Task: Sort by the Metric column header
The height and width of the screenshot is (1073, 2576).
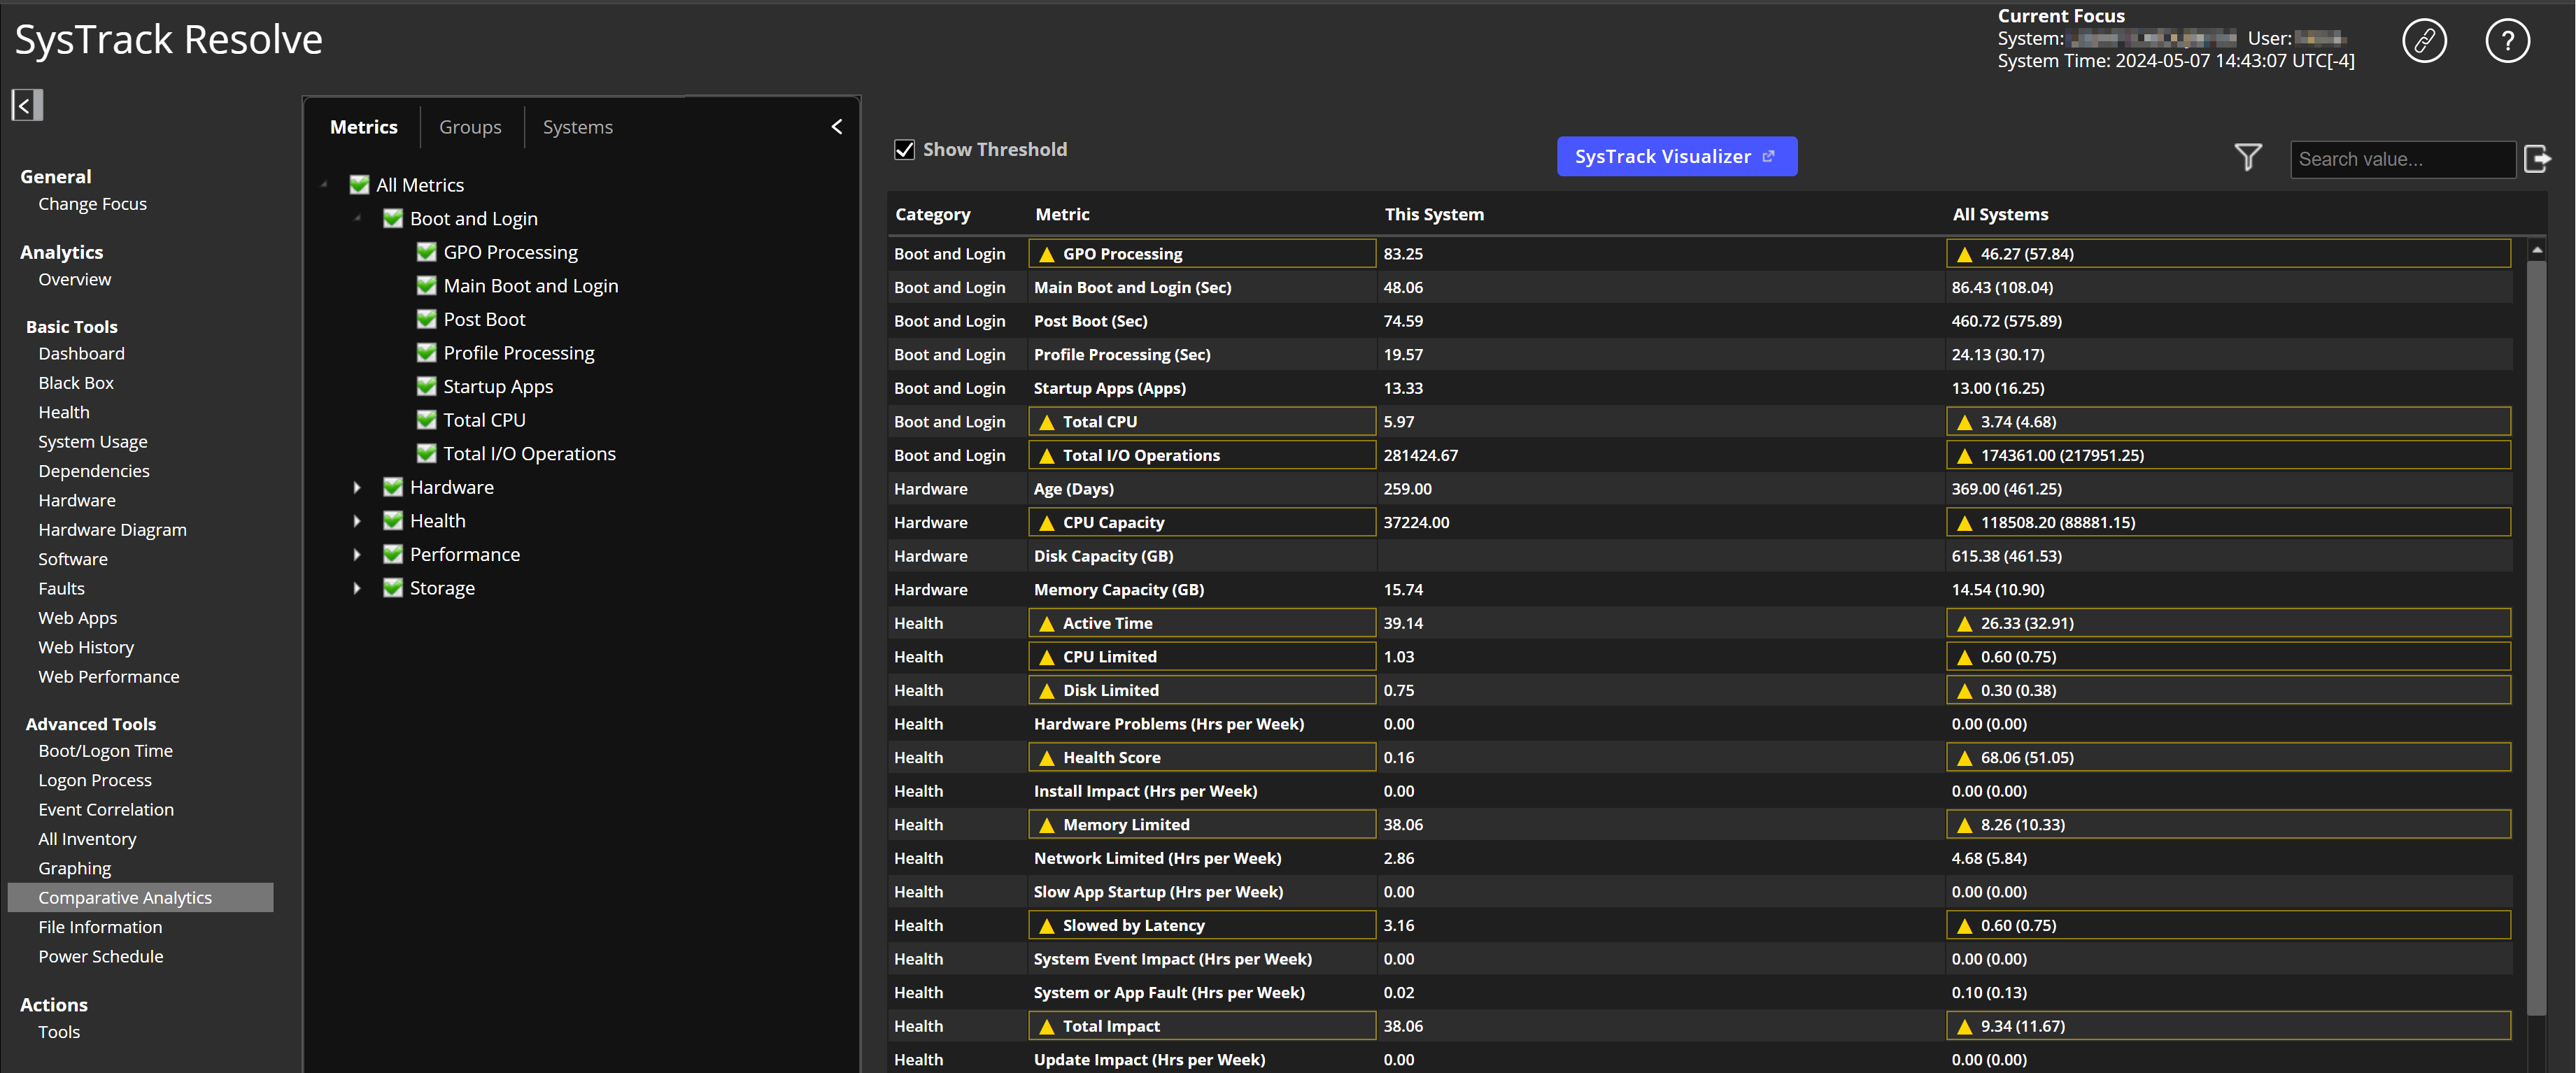Action: [1062, 214]
